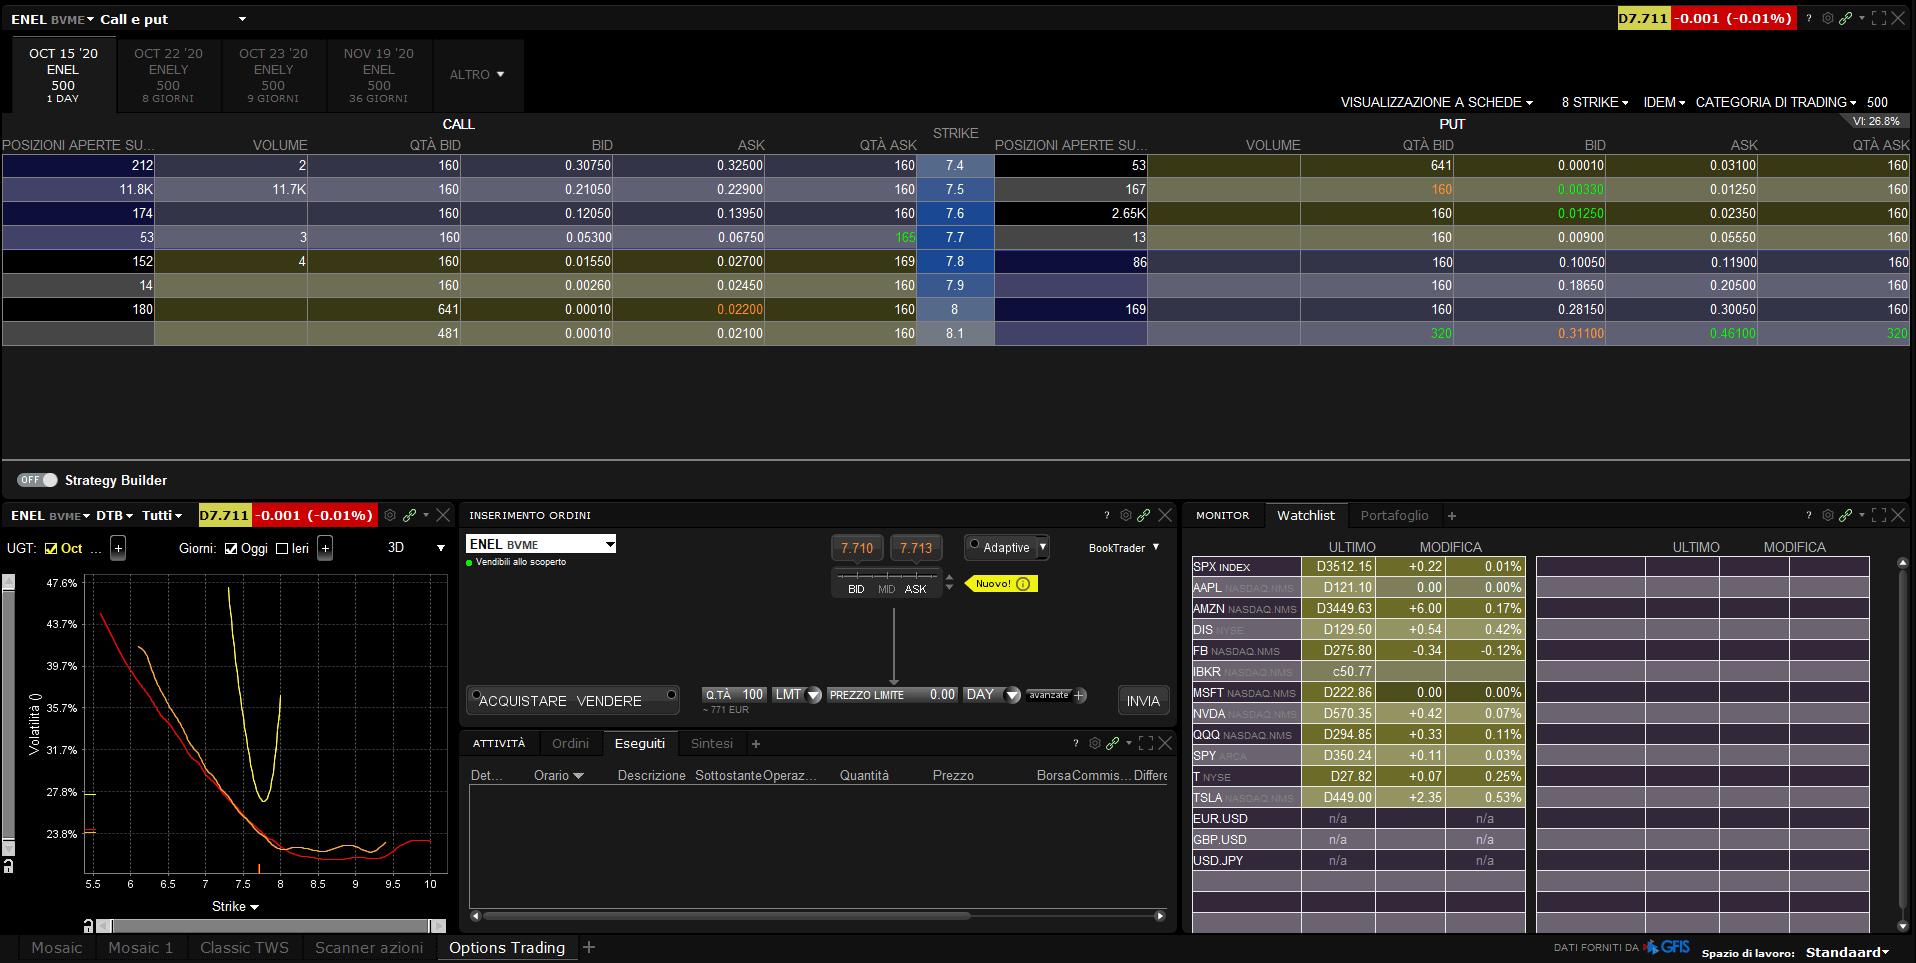The width and height of the screenshot is (1916, 963).
Task: Switch to the Portafoglio tab
Action: pyautogui.click(x=1394, y=515)
